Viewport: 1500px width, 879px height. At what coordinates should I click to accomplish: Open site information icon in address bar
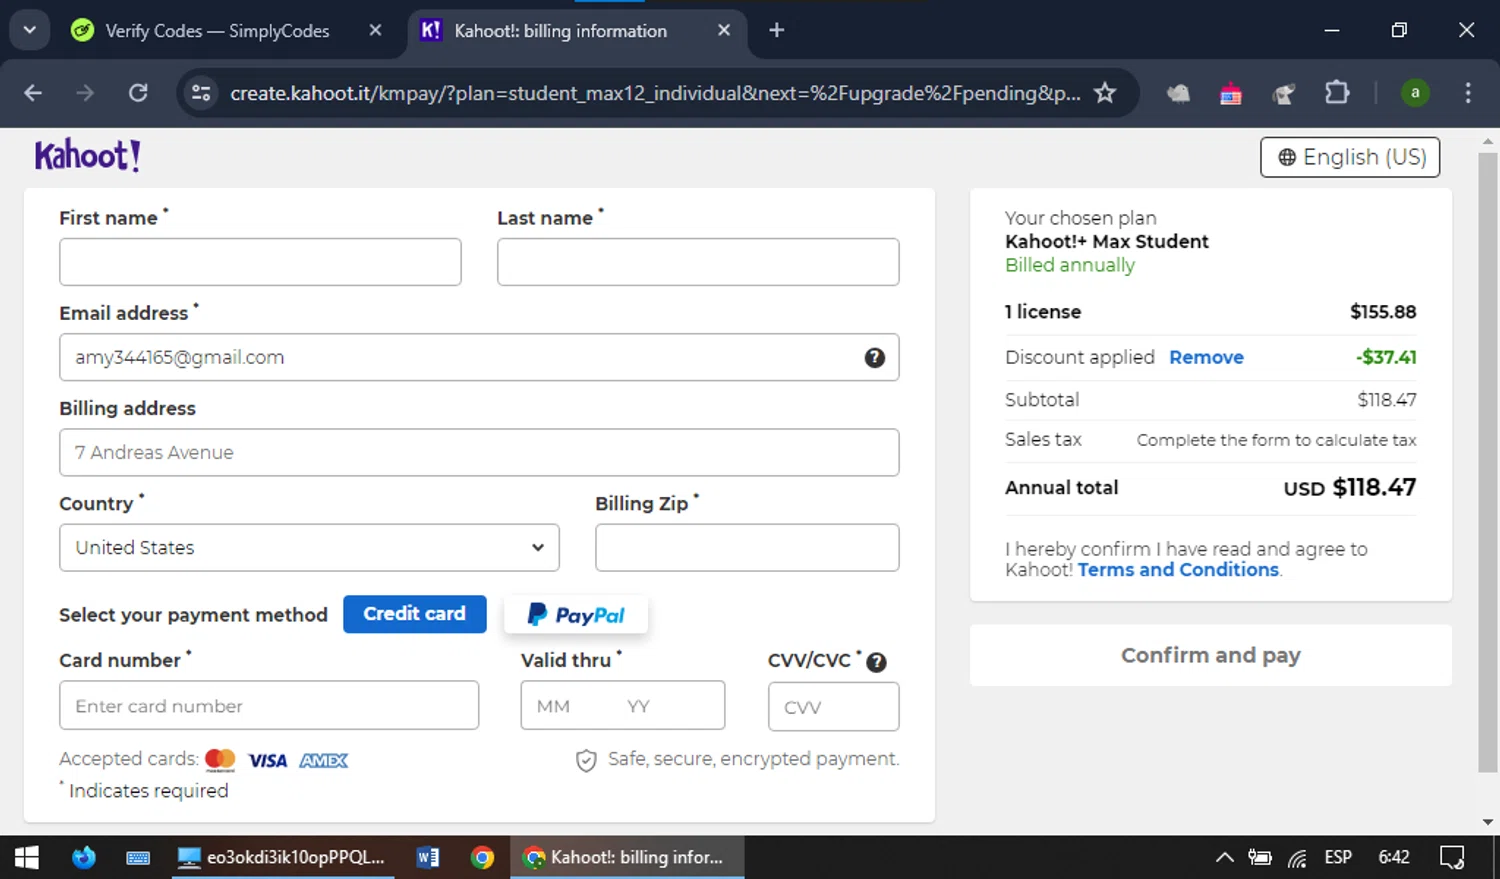tap(201, 93)
